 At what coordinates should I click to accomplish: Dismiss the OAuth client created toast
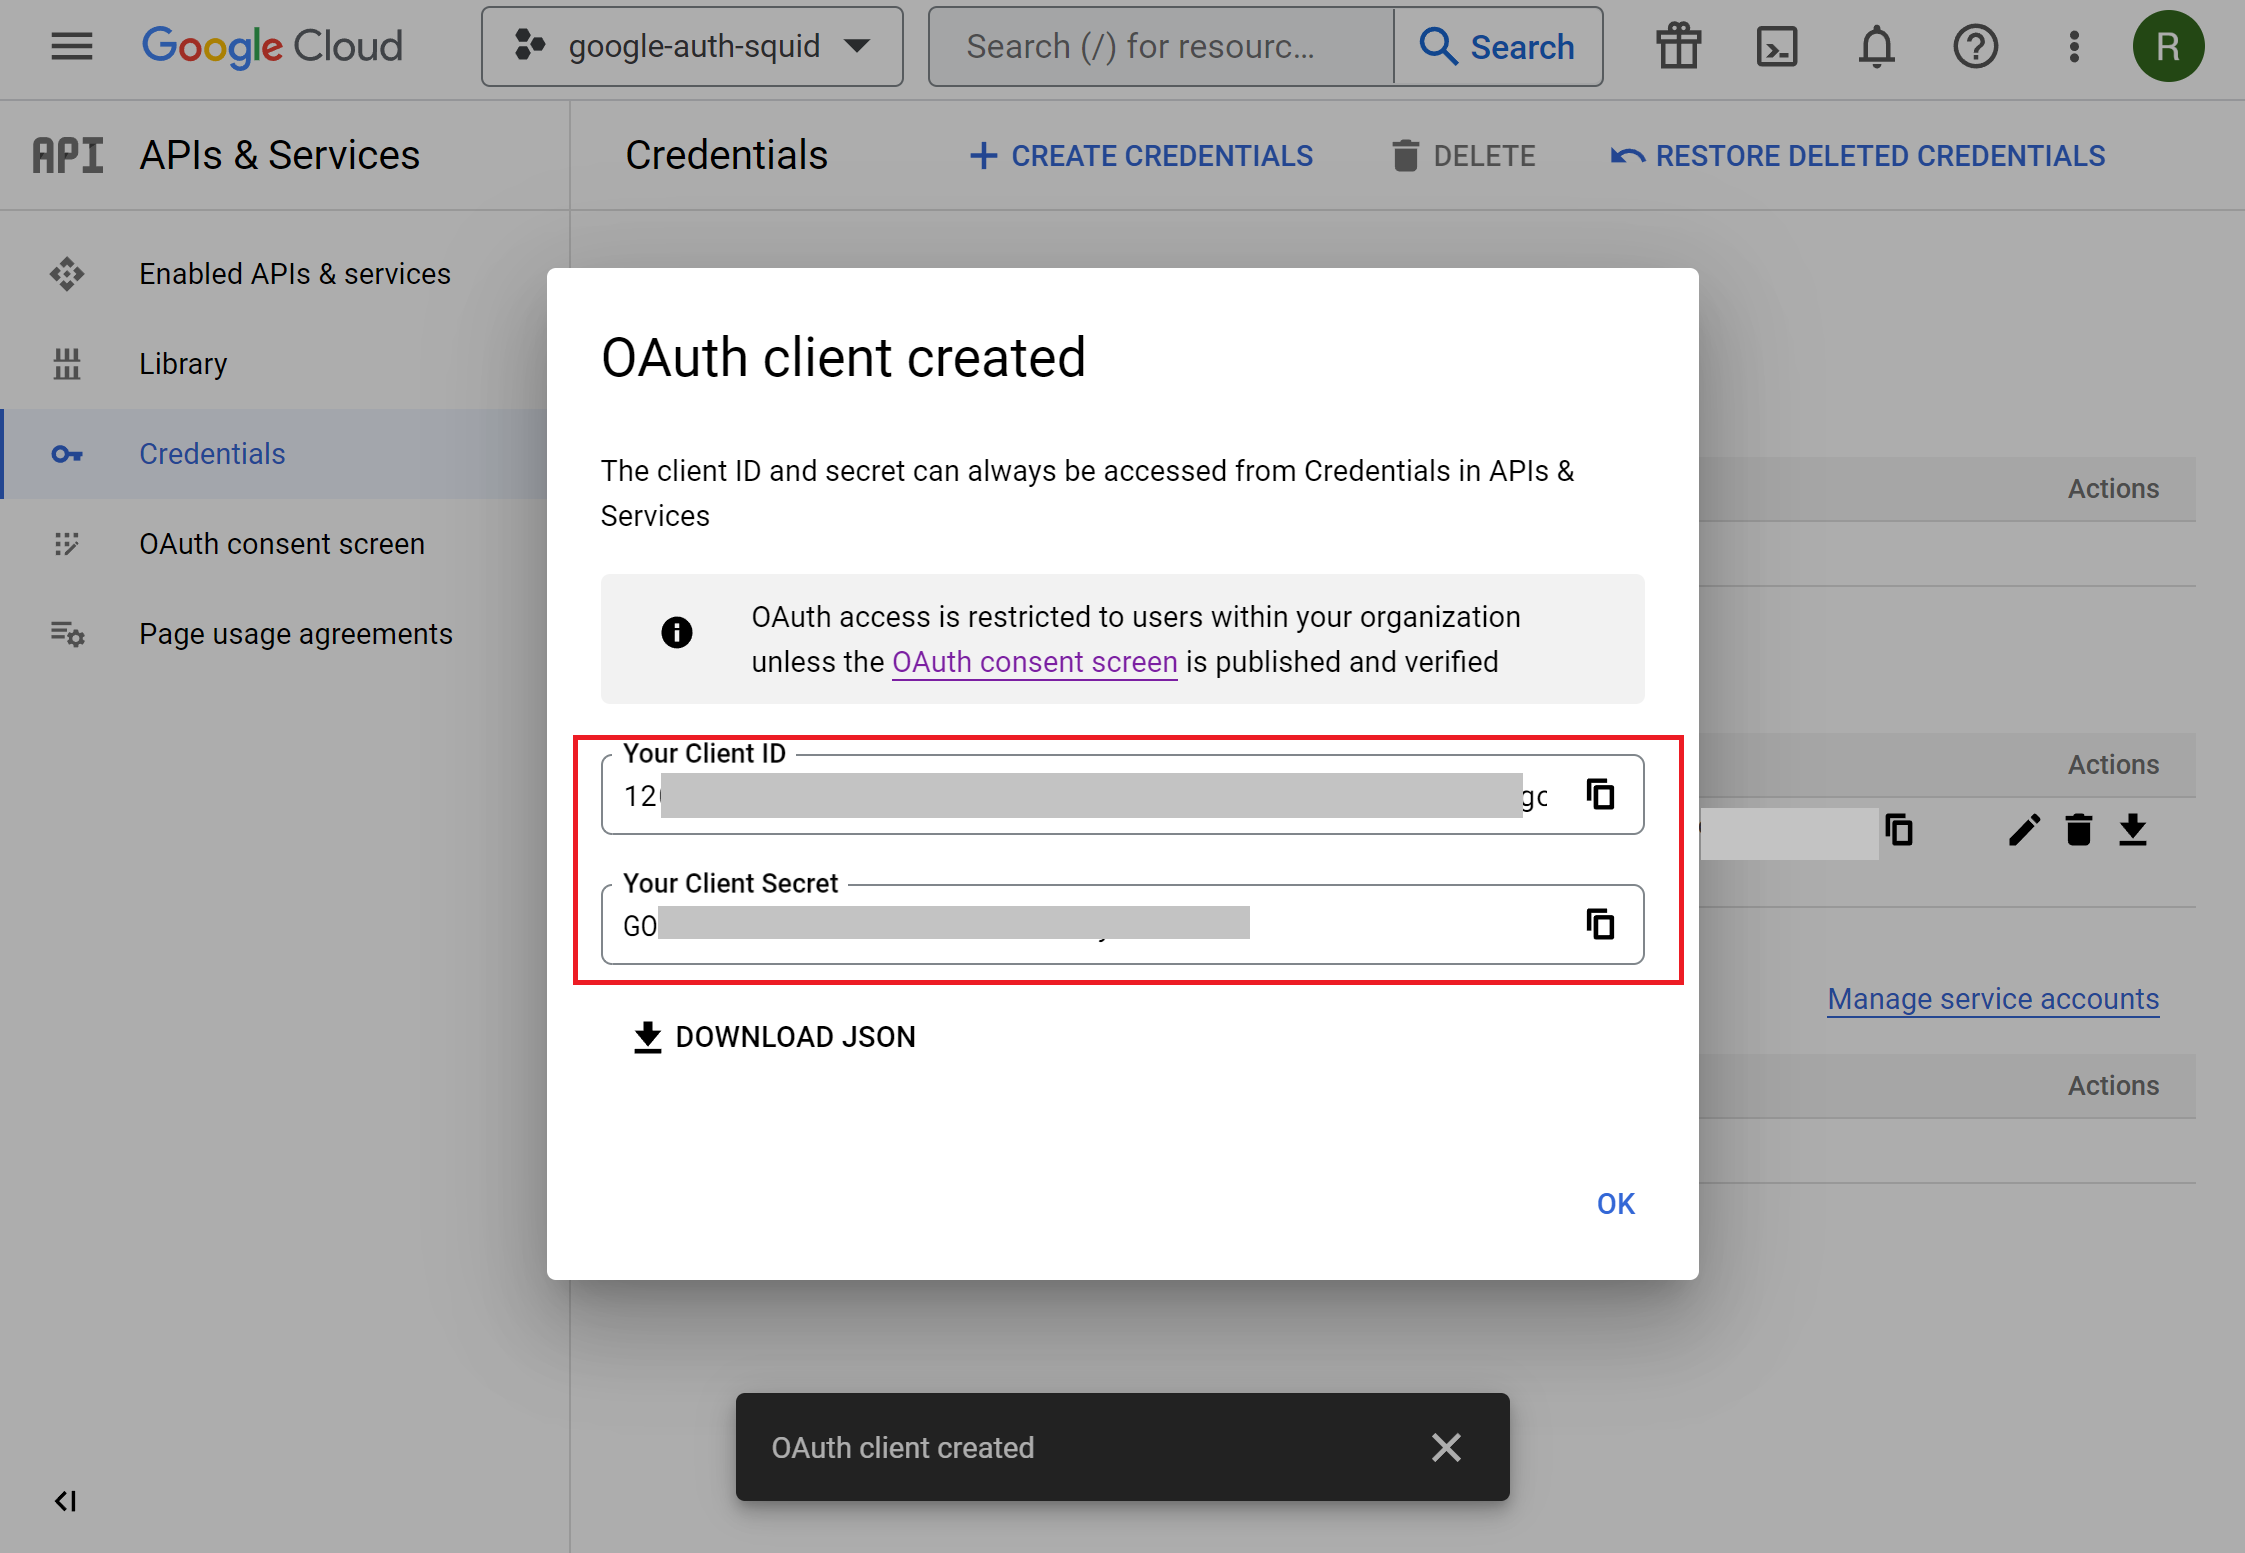(1446, 1447)
